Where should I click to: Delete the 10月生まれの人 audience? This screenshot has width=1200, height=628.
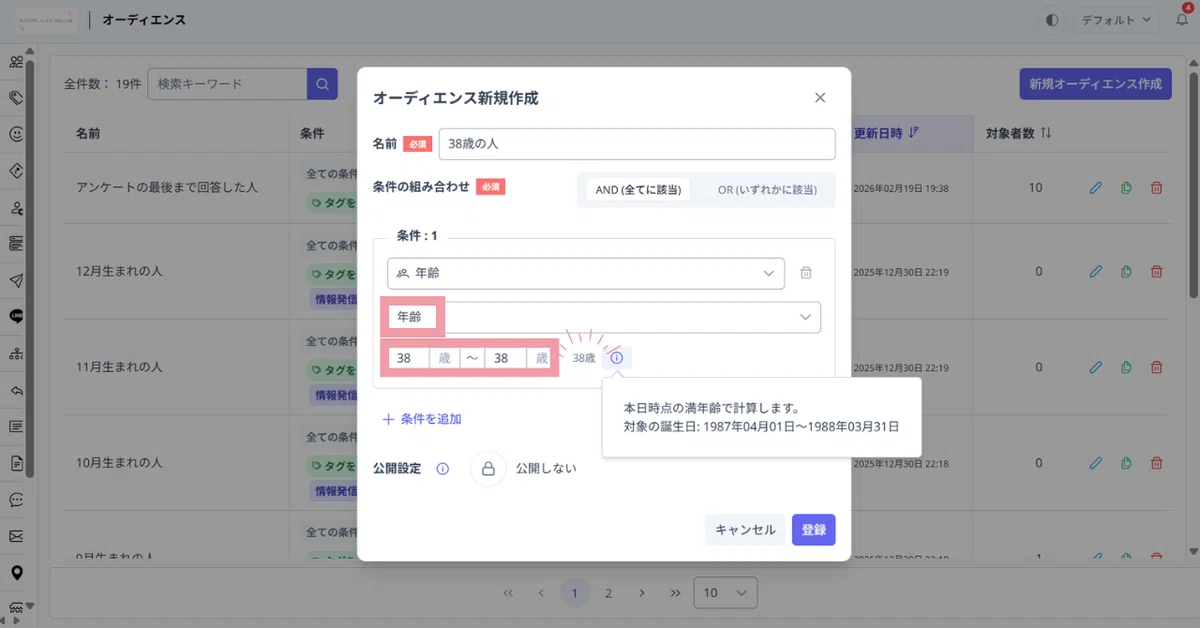pyautogui.click(x=1157, y=463)
